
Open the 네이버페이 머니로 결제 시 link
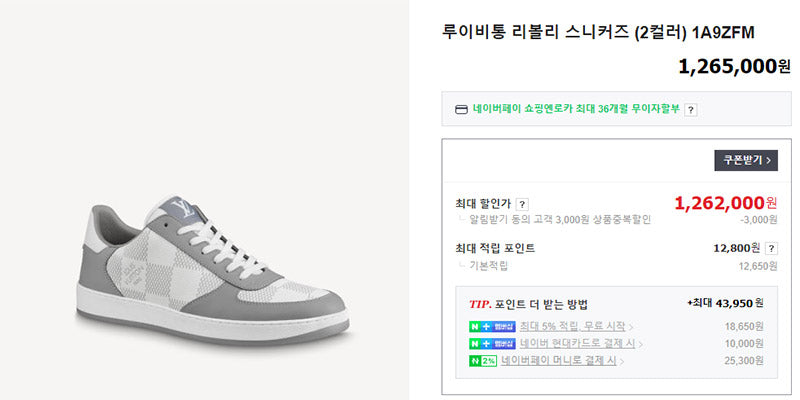coord(559,361)
